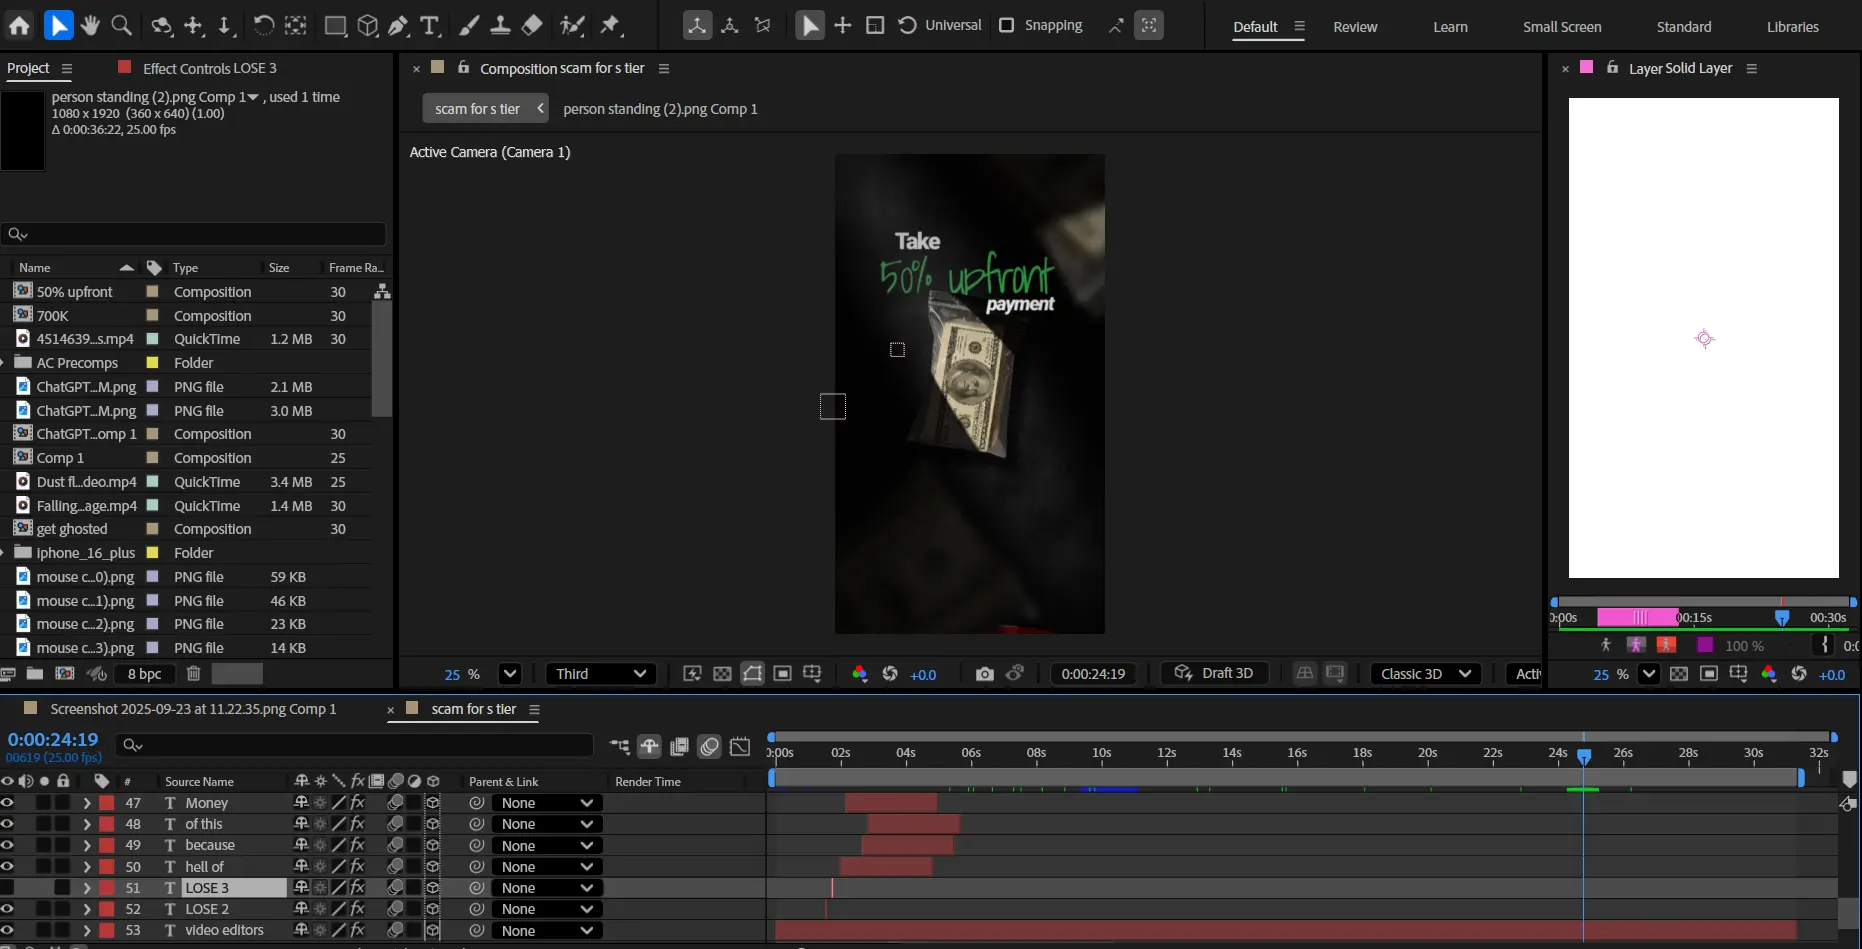Switch to the Review workspace
This screenshot has width=1862, height=949.
(1355, 27)
